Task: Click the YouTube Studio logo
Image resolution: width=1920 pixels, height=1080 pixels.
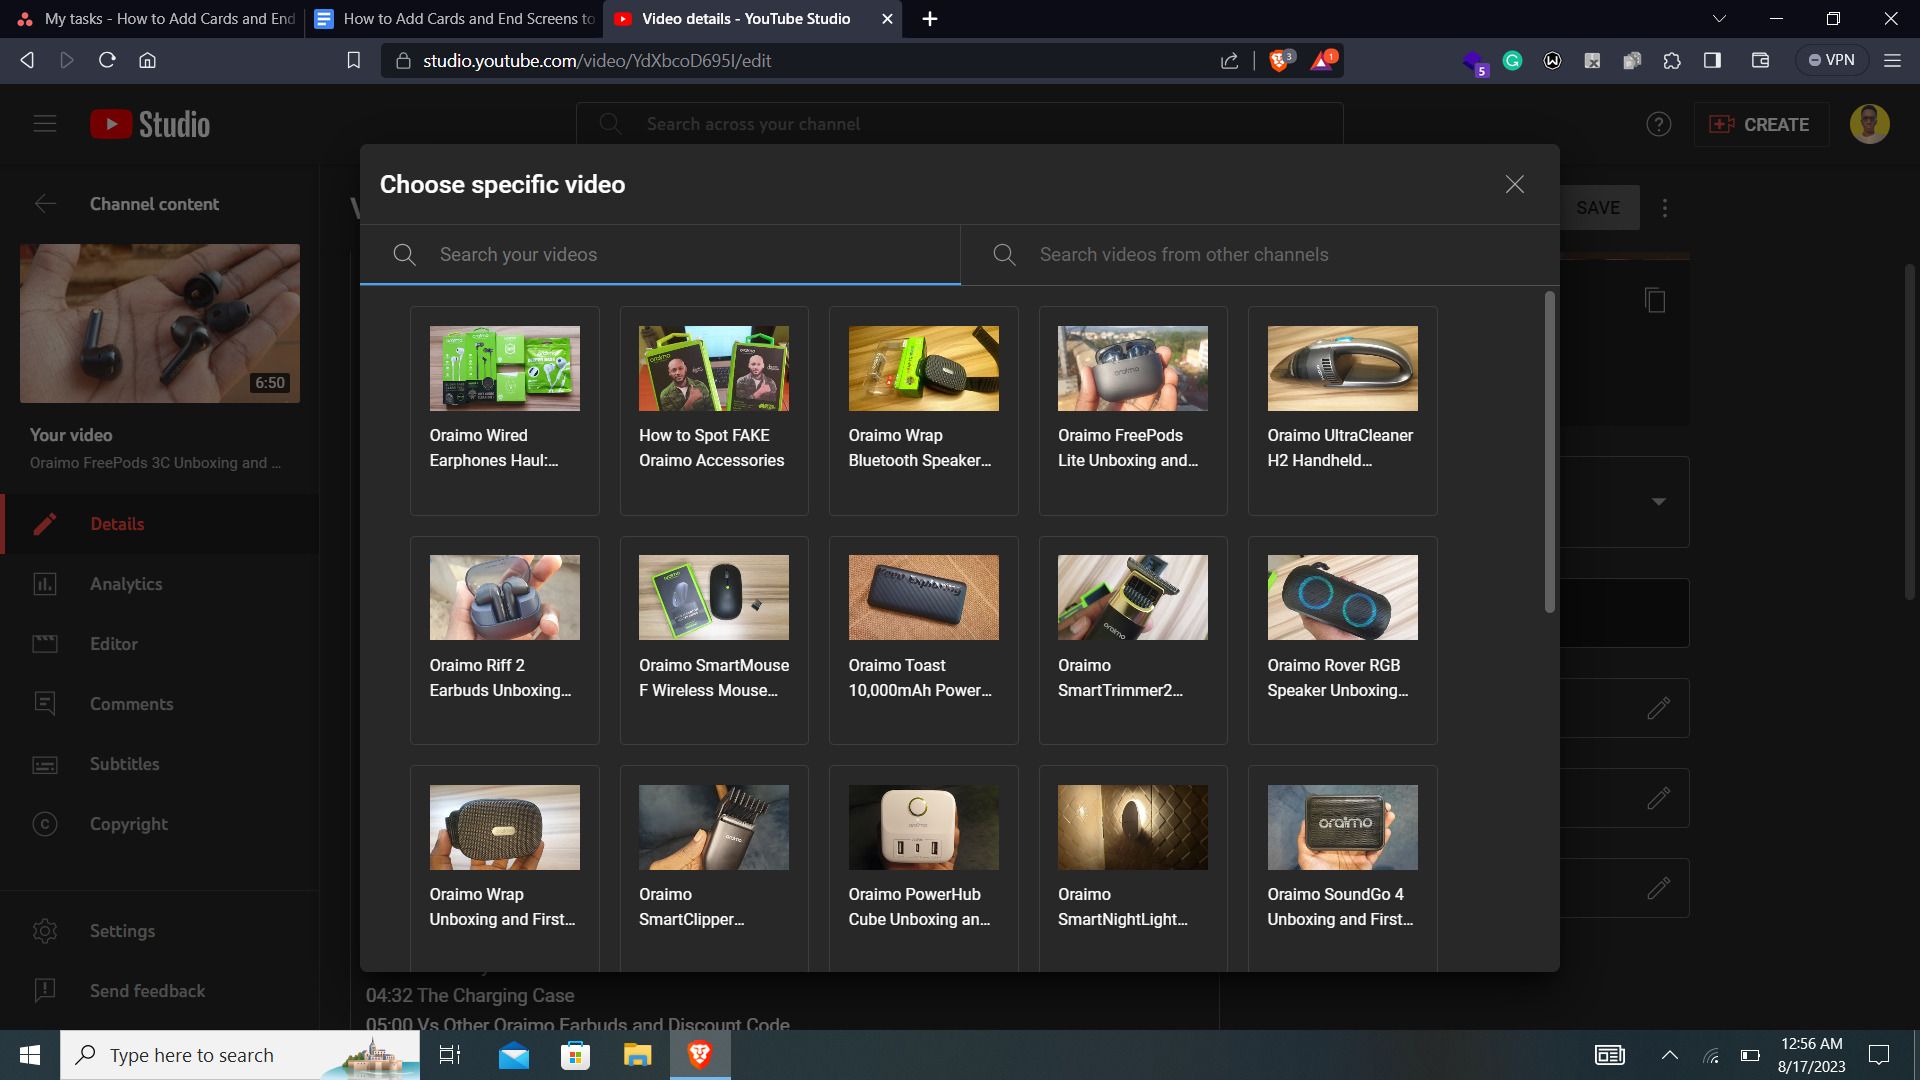Action: [150, 124]
